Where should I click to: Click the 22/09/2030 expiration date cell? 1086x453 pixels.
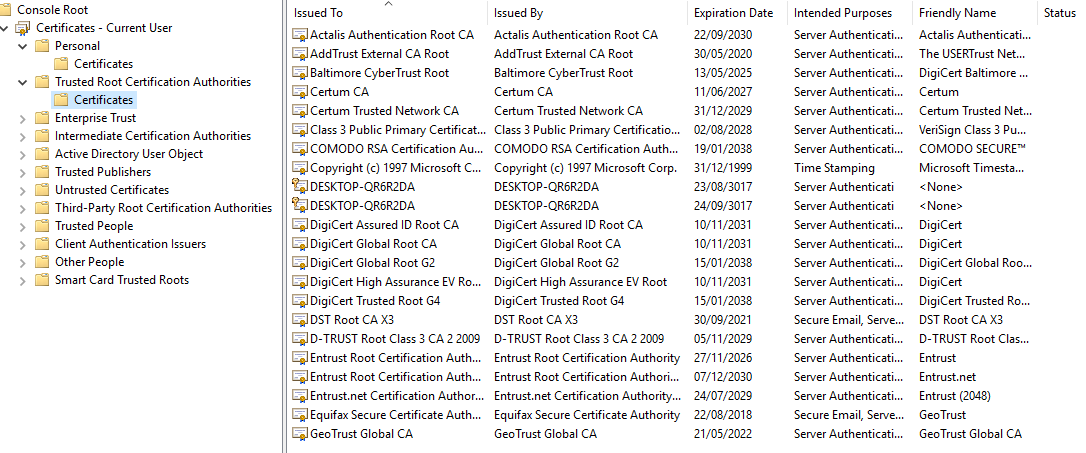[722, 35]
